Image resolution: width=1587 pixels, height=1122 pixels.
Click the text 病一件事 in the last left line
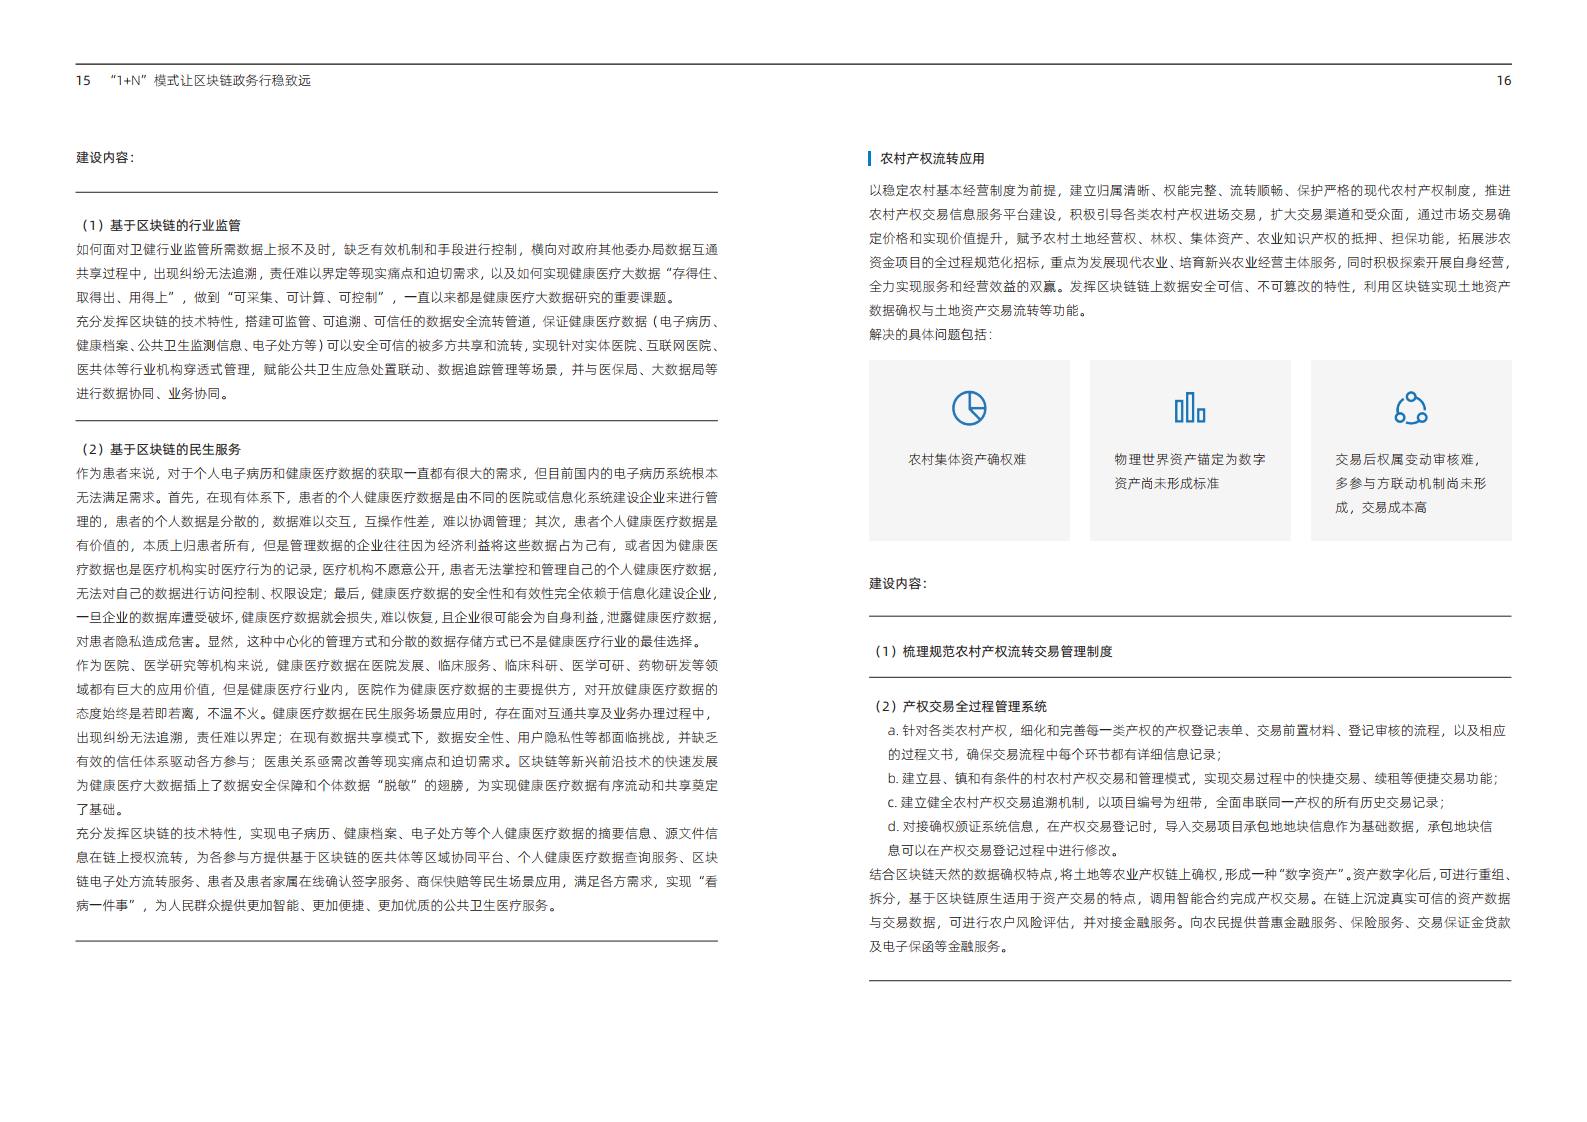coord(103,906)
